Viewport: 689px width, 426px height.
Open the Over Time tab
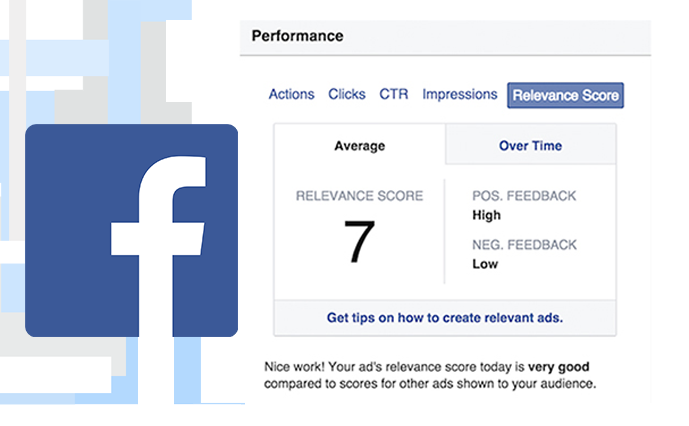coord(530,146)
